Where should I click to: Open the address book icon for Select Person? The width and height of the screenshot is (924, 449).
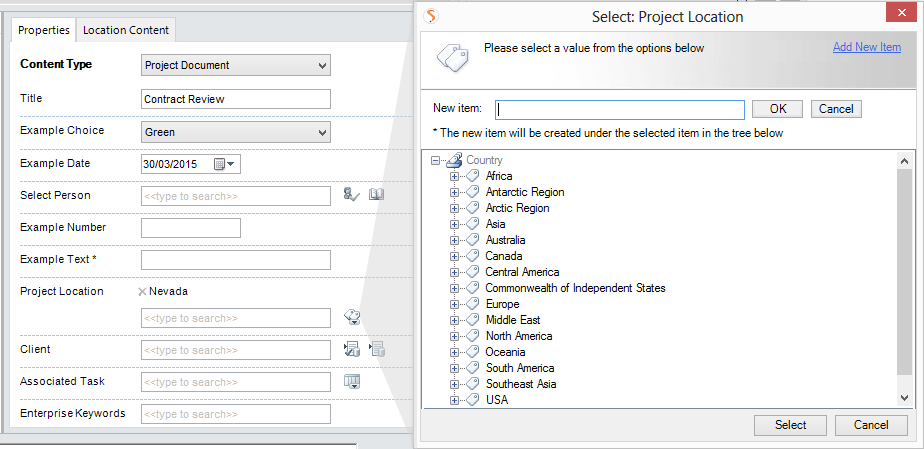(x=376, y=195)
